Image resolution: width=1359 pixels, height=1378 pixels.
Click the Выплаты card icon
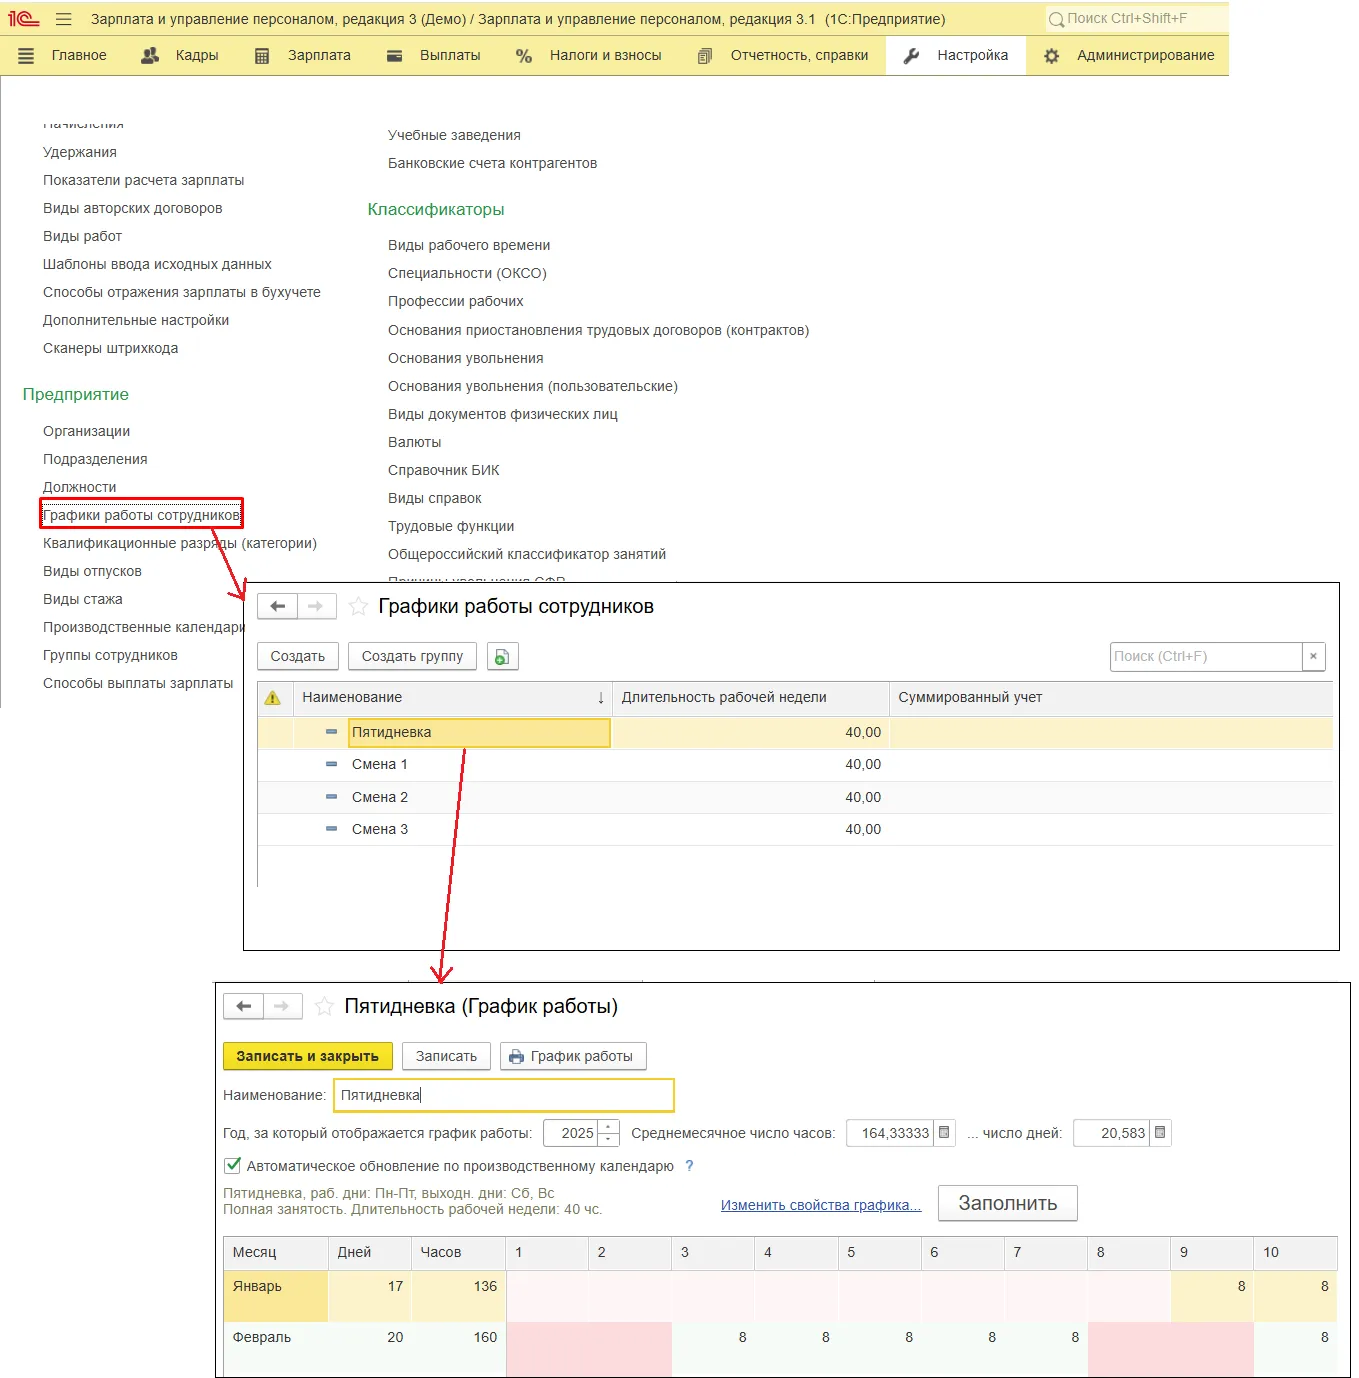[x=395, y=56]
